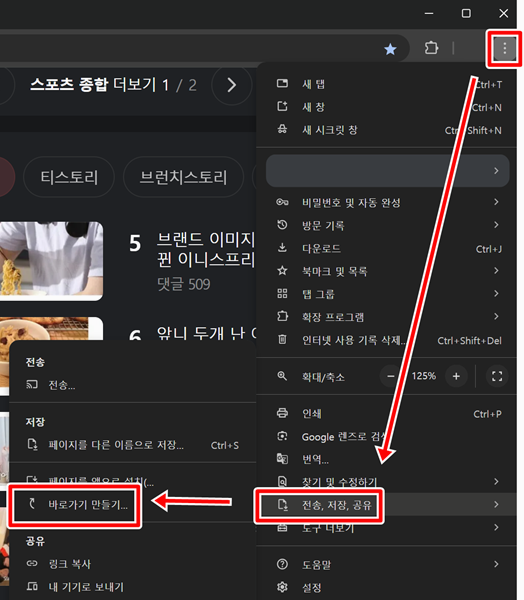This screenshot has height=600, width=524.
Task: Click the magnifier icon next to 확대/축소
Action: (x=282, y=376)
